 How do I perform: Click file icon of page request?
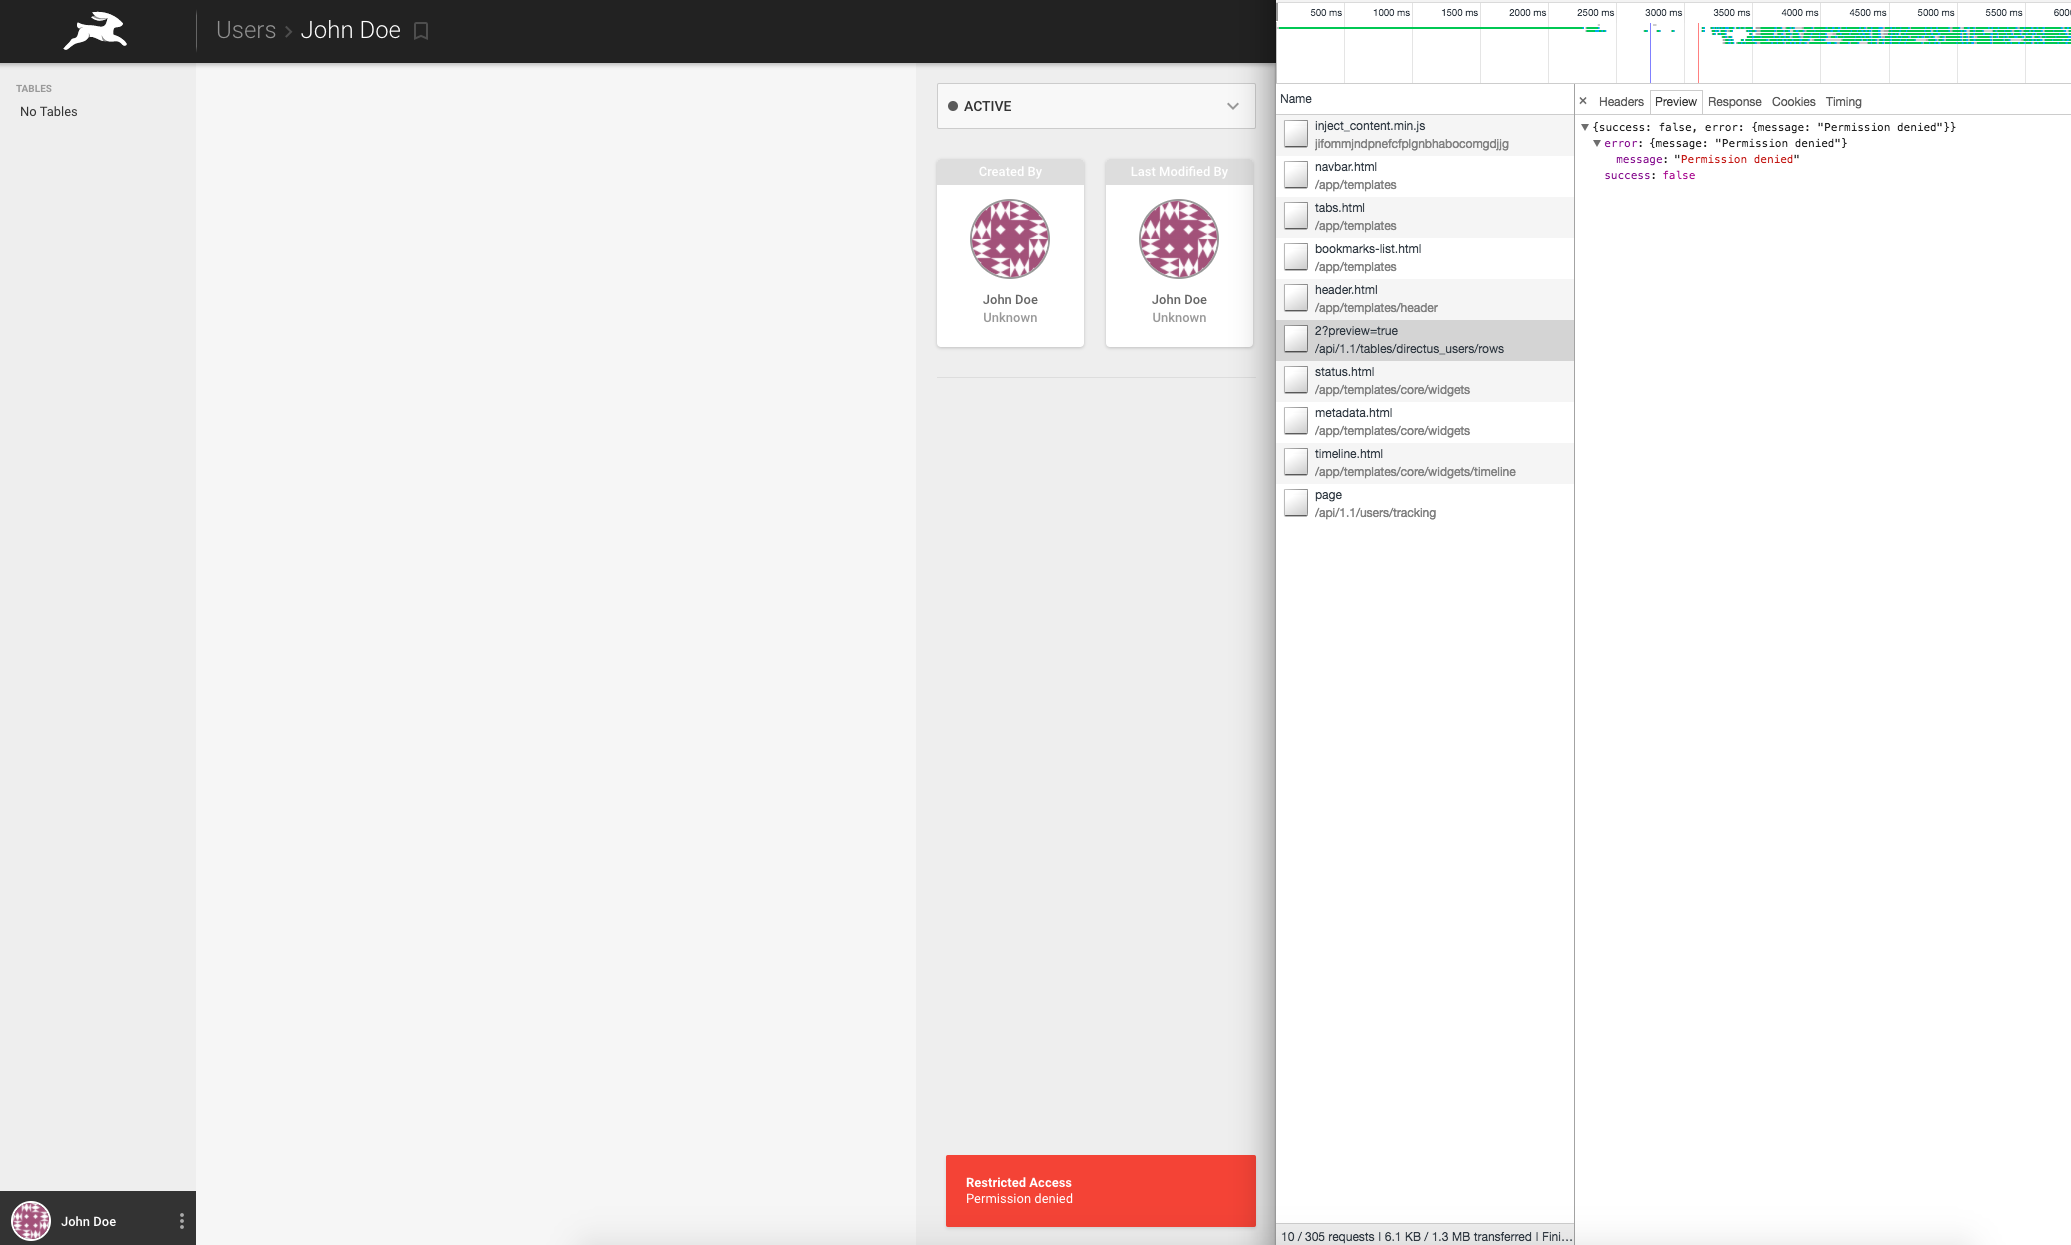tap(1296, 503)
